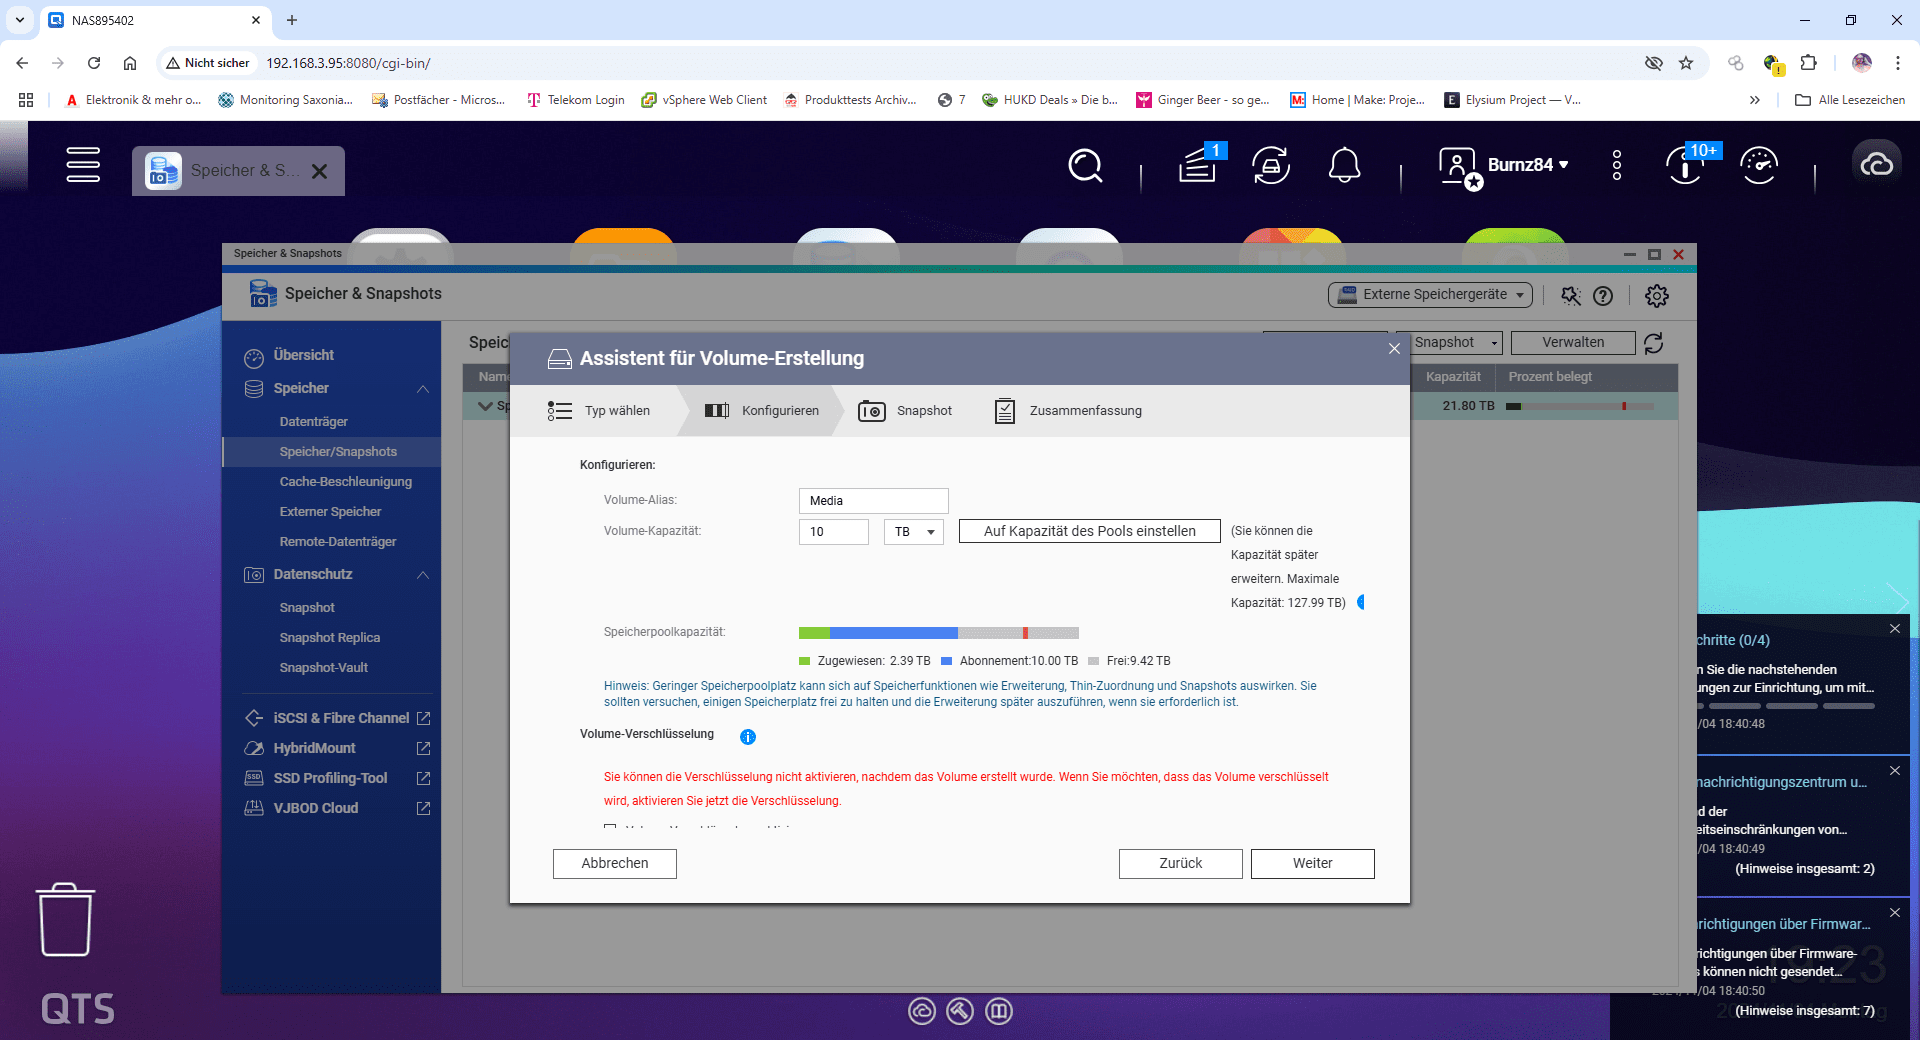Open background tasks icon with badge 1
The height and width of the screenshot is (1040, 1920).
point(1199,165)
